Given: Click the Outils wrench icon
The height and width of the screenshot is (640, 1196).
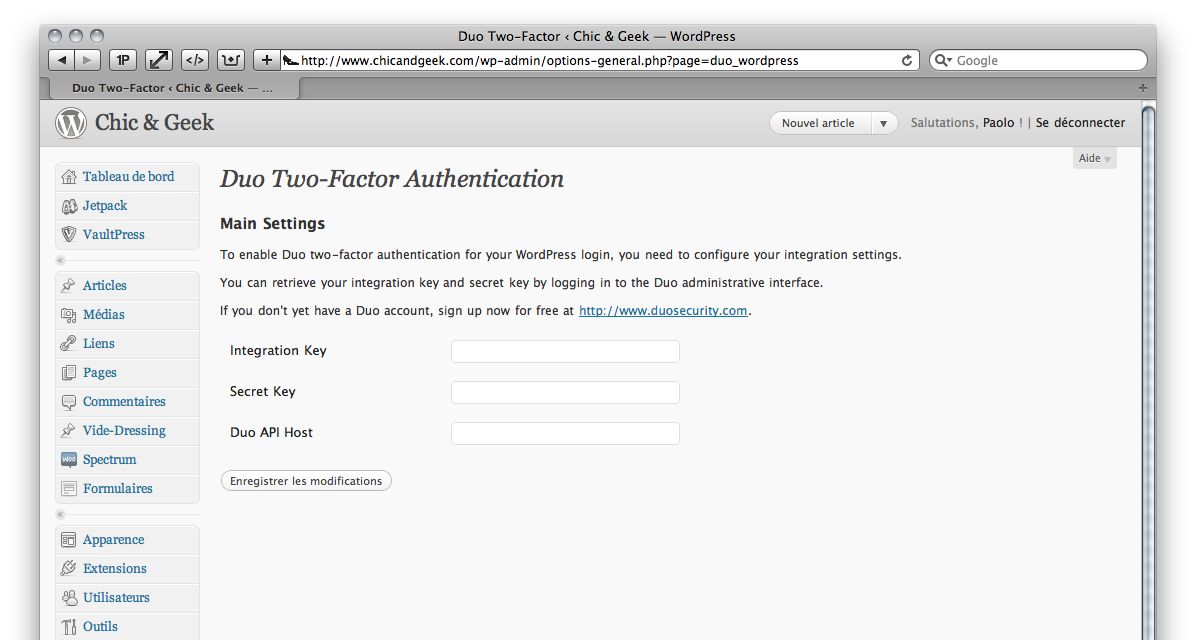Looking at the screenshot, I should (x=69, y=627).
